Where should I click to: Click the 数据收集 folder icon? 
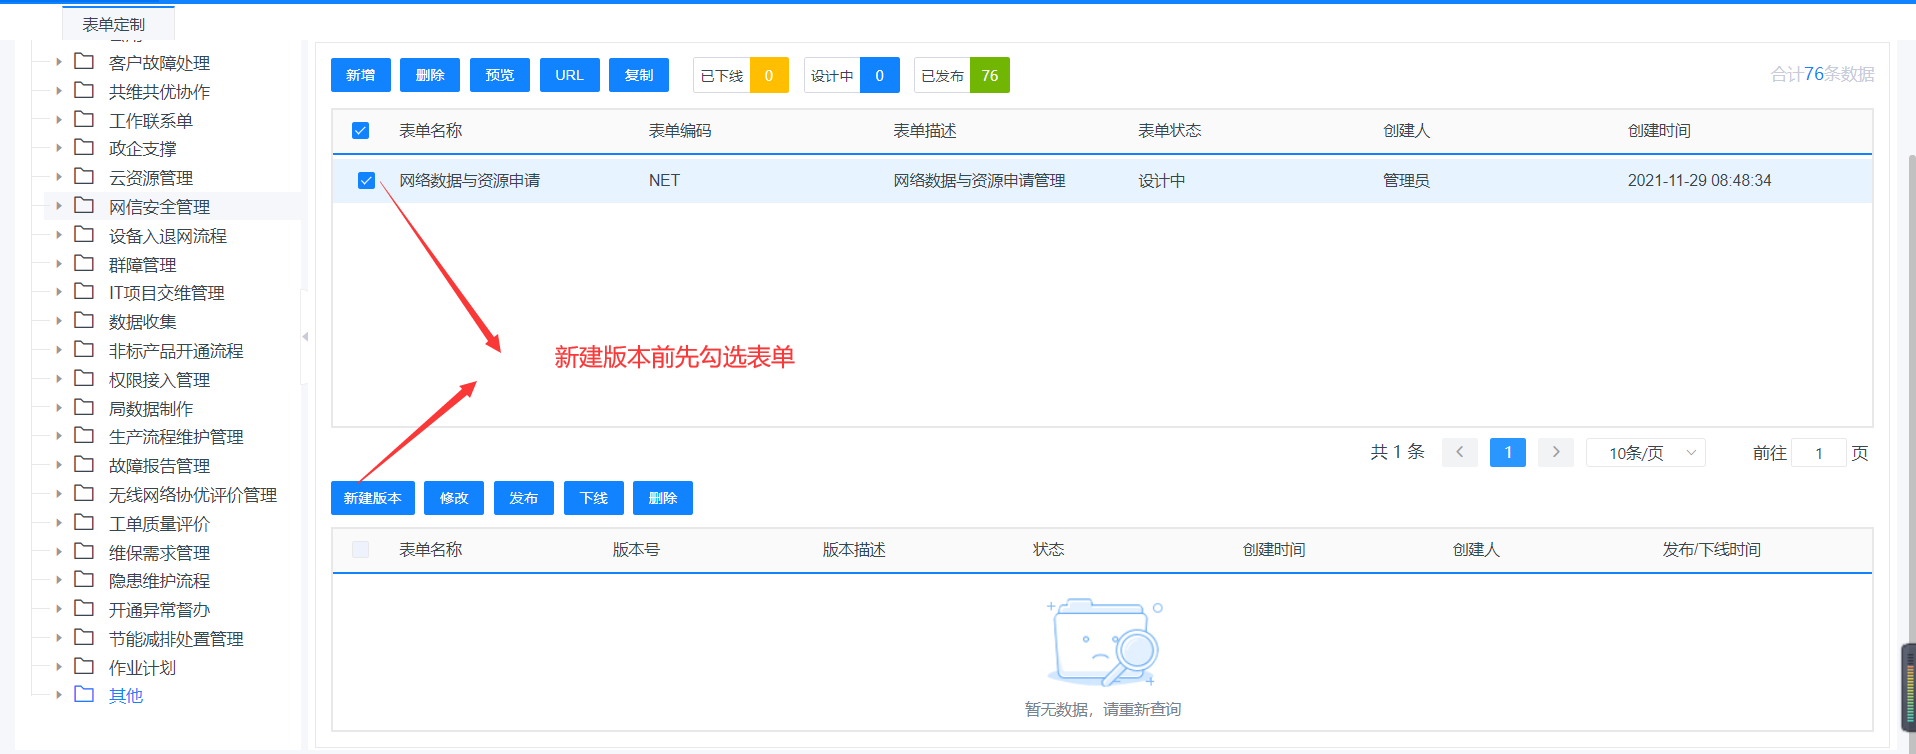[x=84, y=321]
